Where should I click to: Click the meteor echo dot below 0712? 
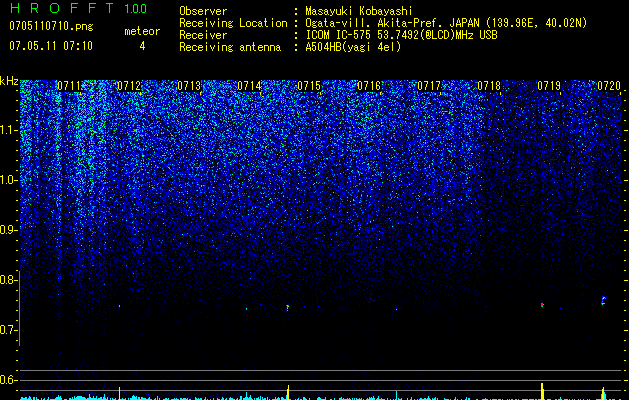point(119,306)
